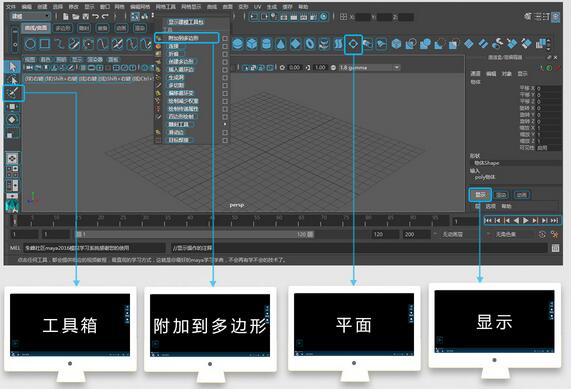Activate the Paint Selection brush tool
571x389 pixels.
pyautogui.click(x=13, y=93)
